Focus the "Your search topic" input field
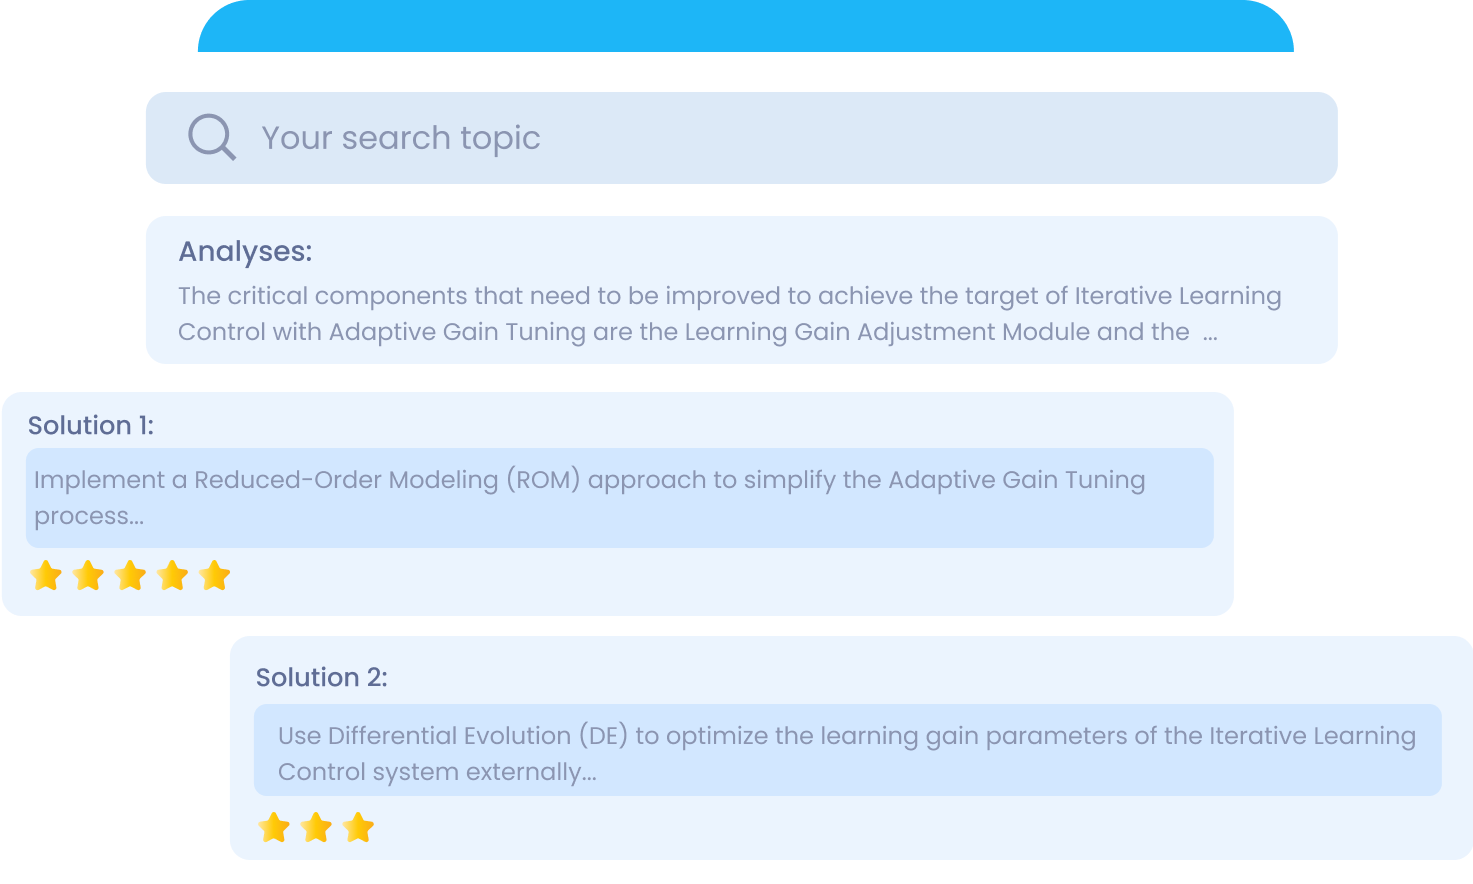This screenshot has height=884, width=1473. (742, 138)
